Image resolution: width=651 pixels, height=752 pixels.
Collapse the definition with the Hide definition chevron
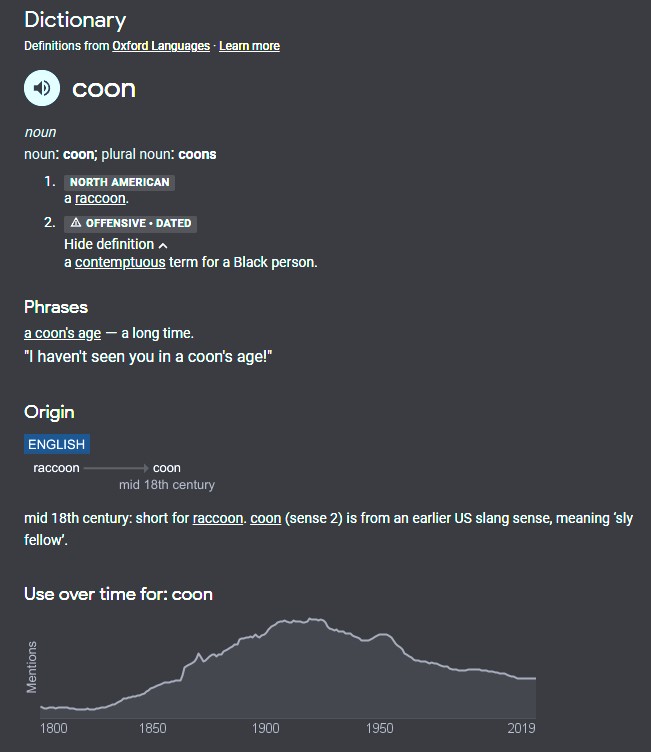[x=163, y=245]
